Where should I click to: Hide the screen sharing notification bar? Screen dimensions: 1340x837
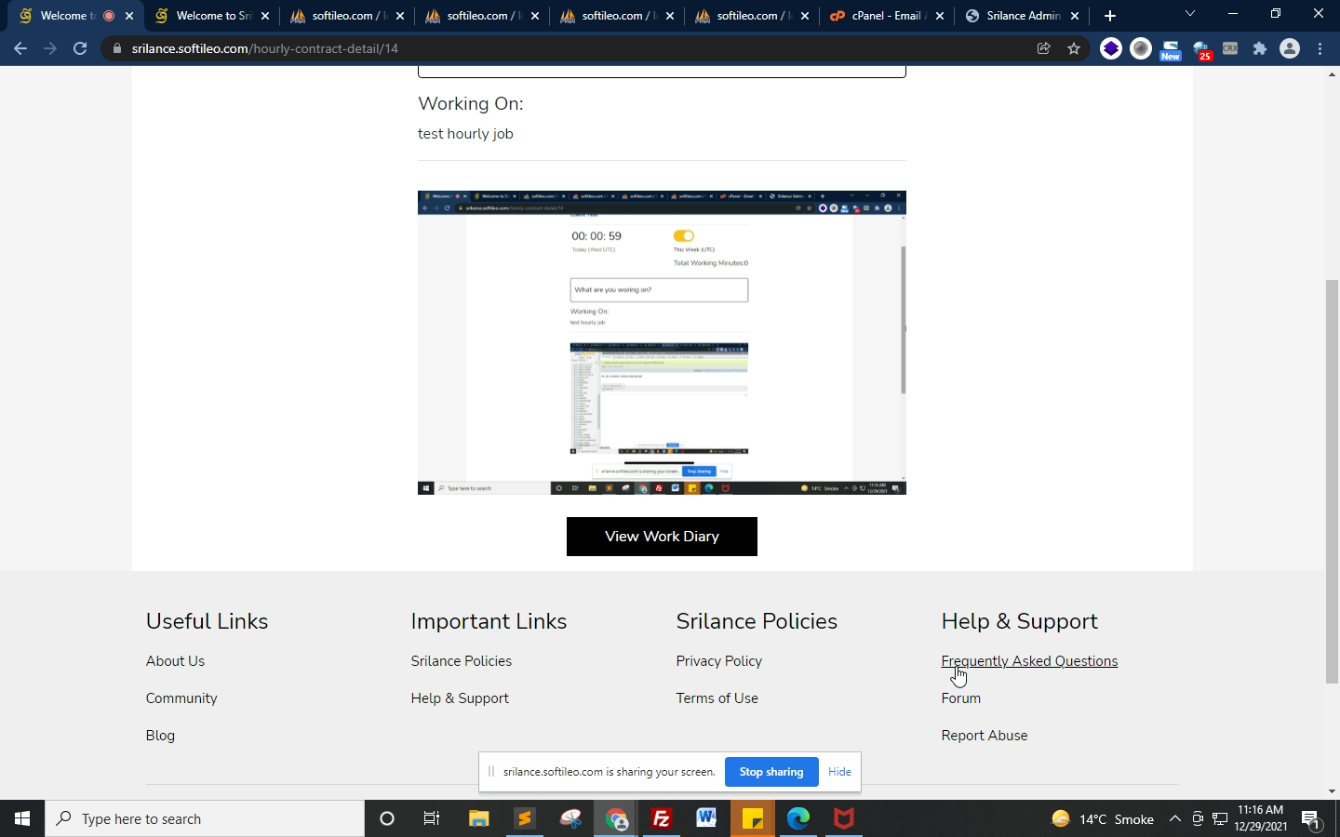point(839,772)
